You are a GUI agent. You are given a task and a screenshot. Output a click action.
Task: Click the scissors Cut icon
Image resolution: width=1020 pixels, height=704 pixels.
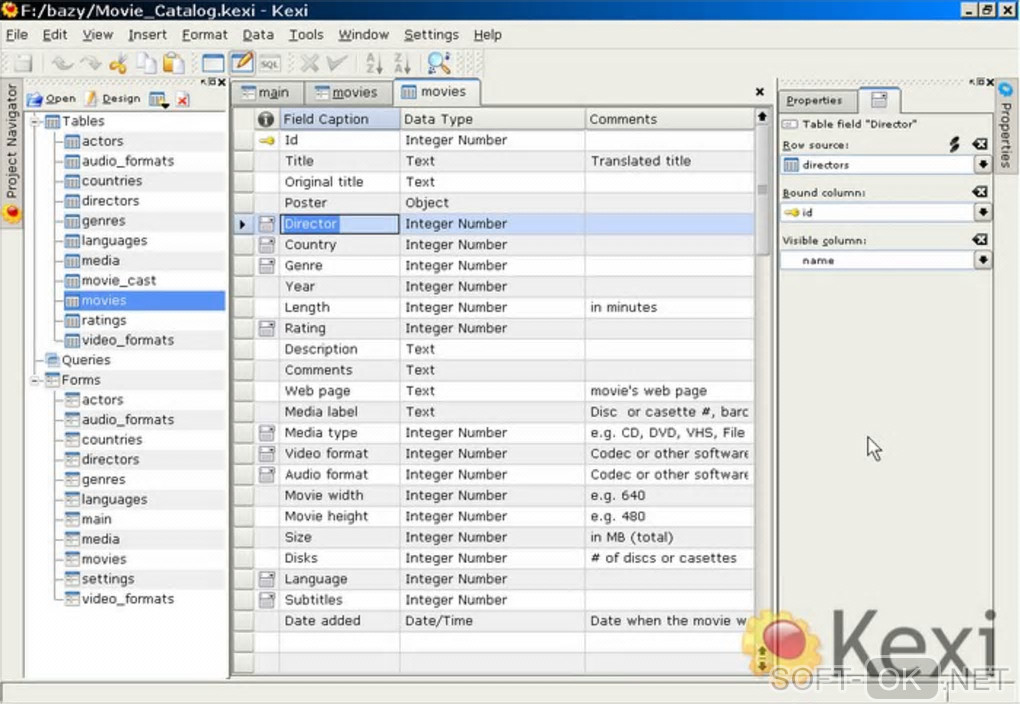click(x=118, y=63)
